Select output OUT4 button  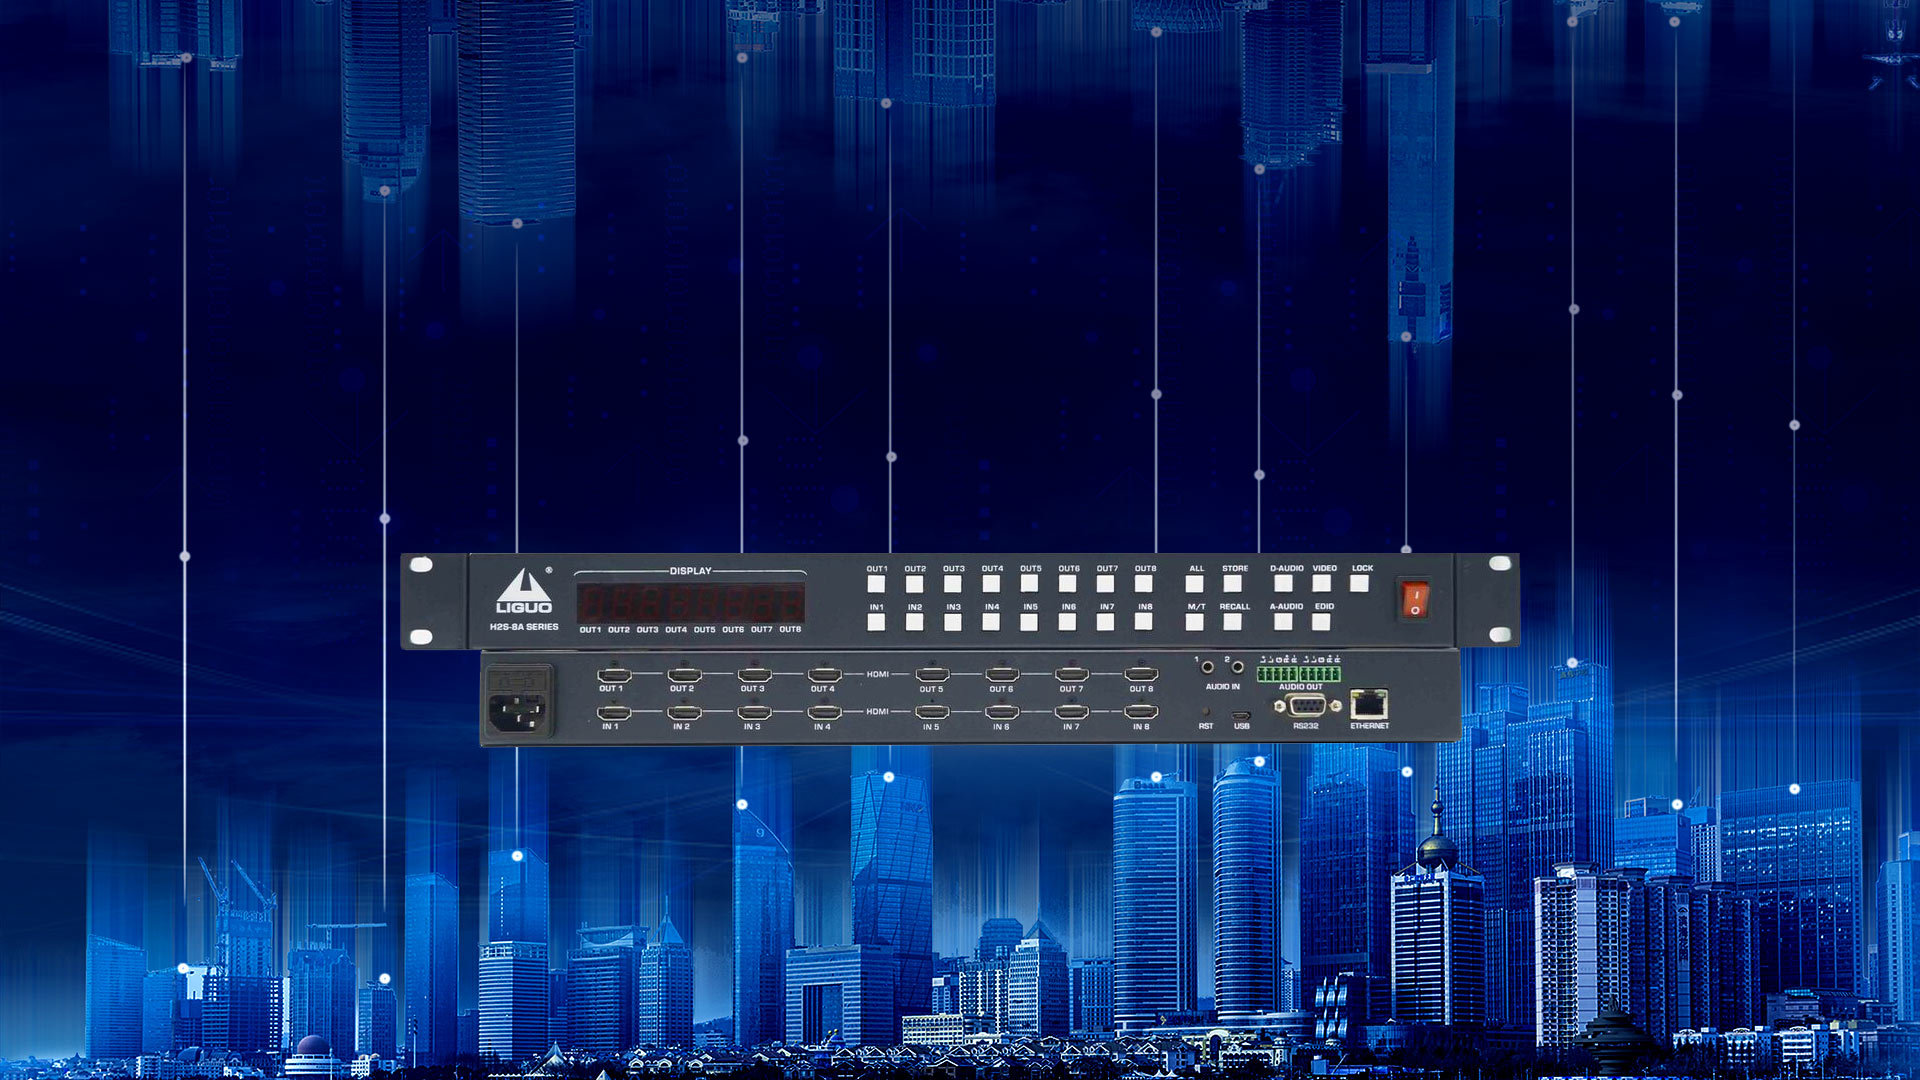point(991,584)
